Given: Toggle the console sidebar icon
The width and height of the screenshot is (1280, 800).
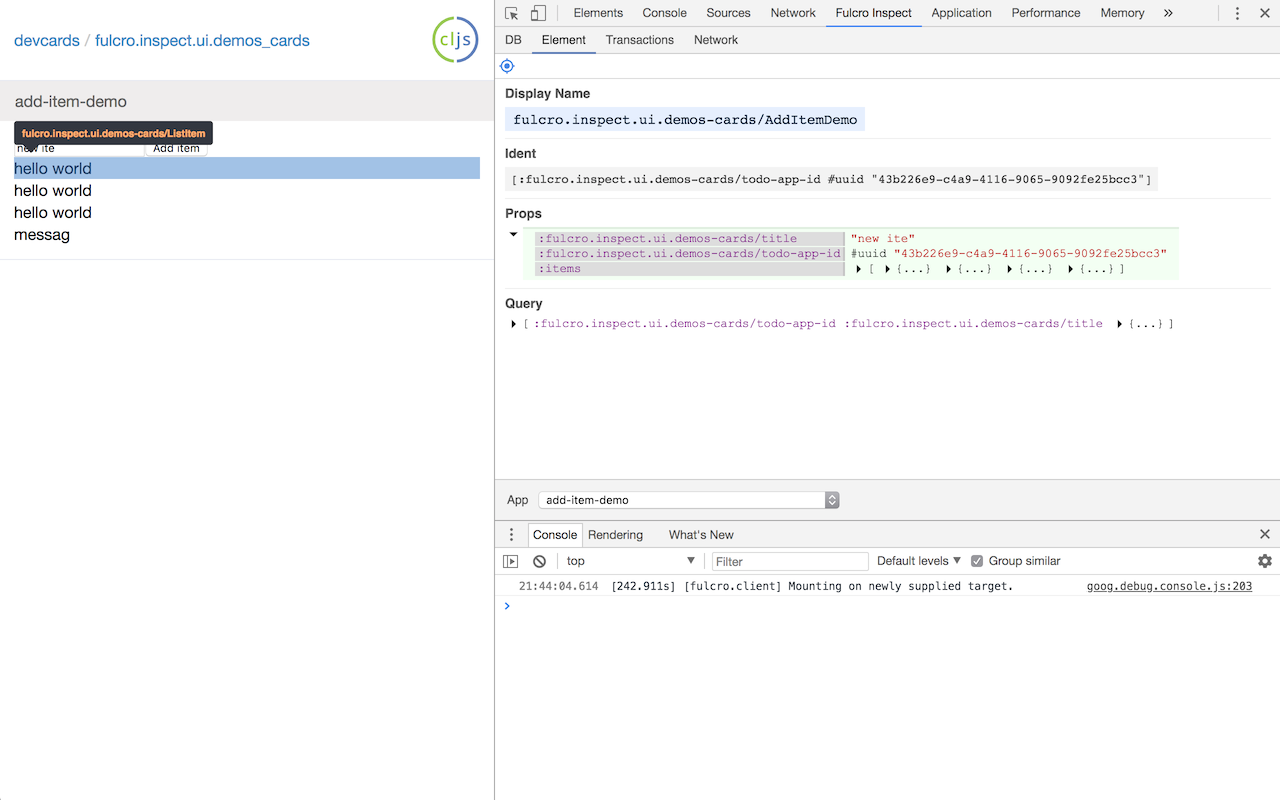Looking at the screenshot, I should tap(511, 561).
